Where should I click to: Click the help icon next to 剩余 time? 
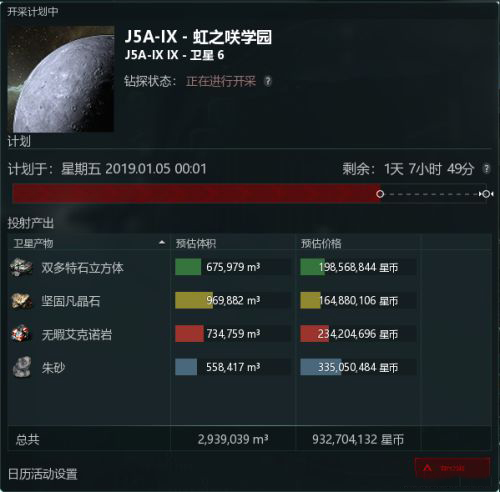coord(487,169)
